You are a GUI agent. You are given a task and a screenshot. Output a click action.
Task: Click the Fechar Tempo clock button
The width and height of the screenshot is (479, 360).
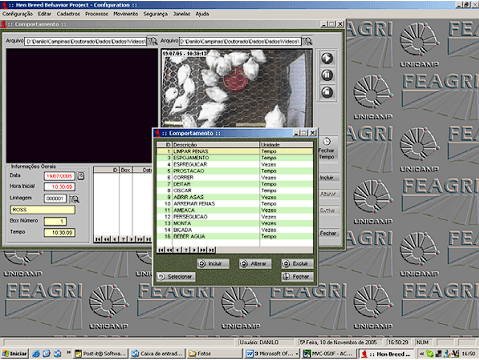pos(327,149)
